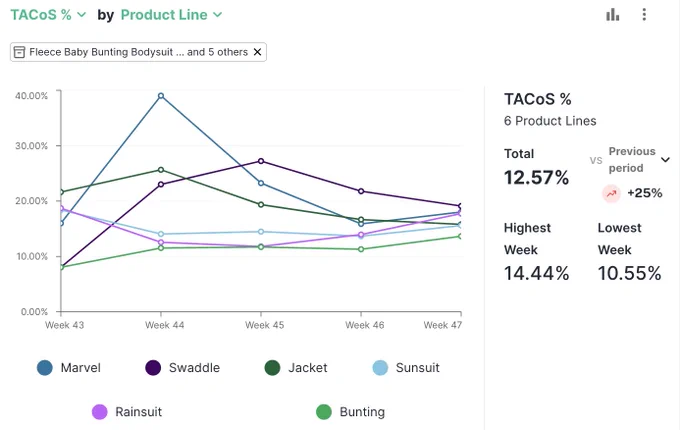Toggle the Sunsuit legend color dot

click(x=380, y=368)
